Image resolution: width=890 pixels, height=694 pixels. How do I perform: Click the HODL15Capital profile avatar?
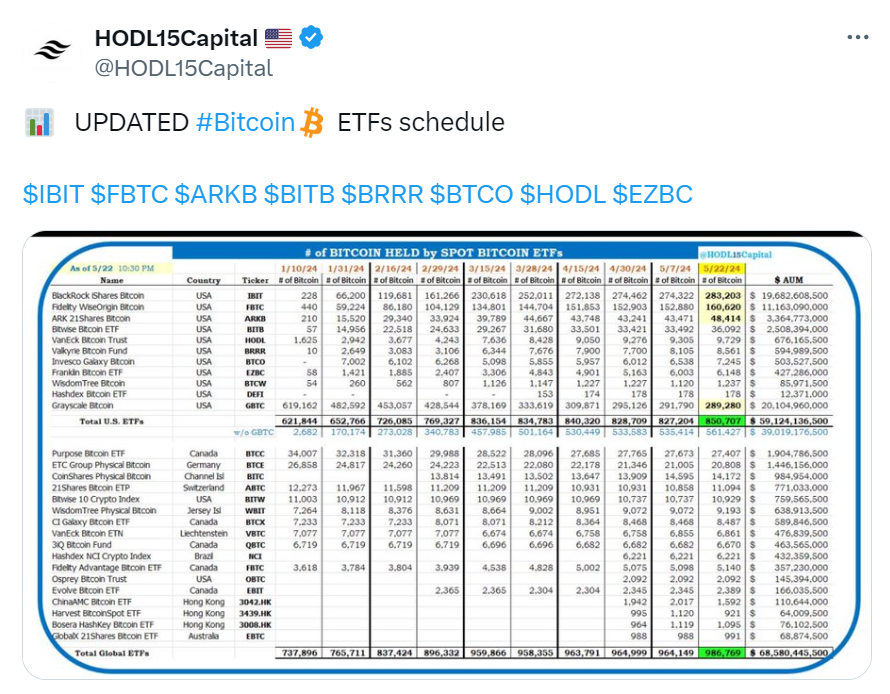(x=52, y=51)
